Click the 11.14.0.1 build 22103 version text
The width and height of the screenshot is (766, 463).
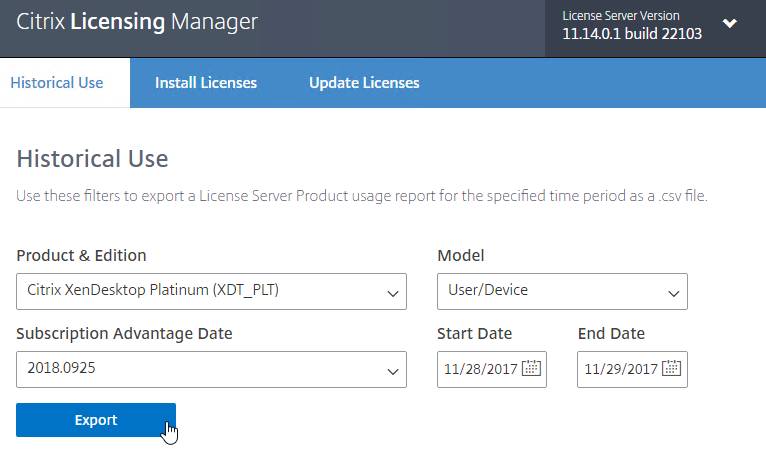pyautogui.click(x=632, y=34)
